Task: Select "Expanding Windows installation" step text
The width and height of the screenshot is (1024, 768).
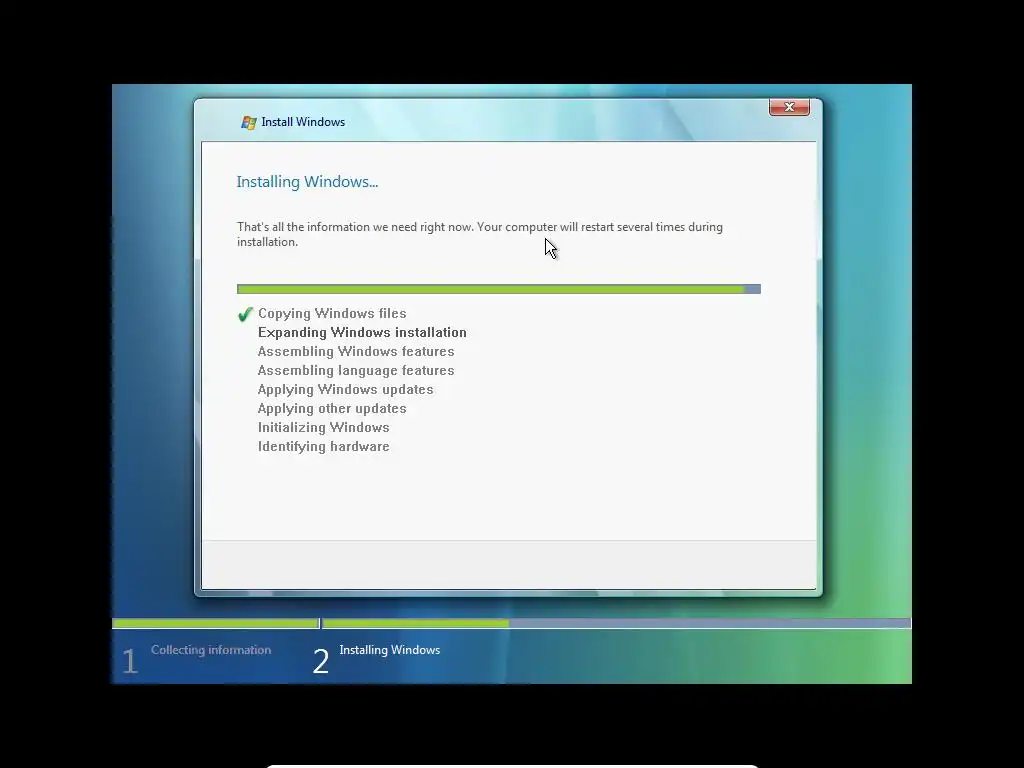Action: tap(362, 332)
